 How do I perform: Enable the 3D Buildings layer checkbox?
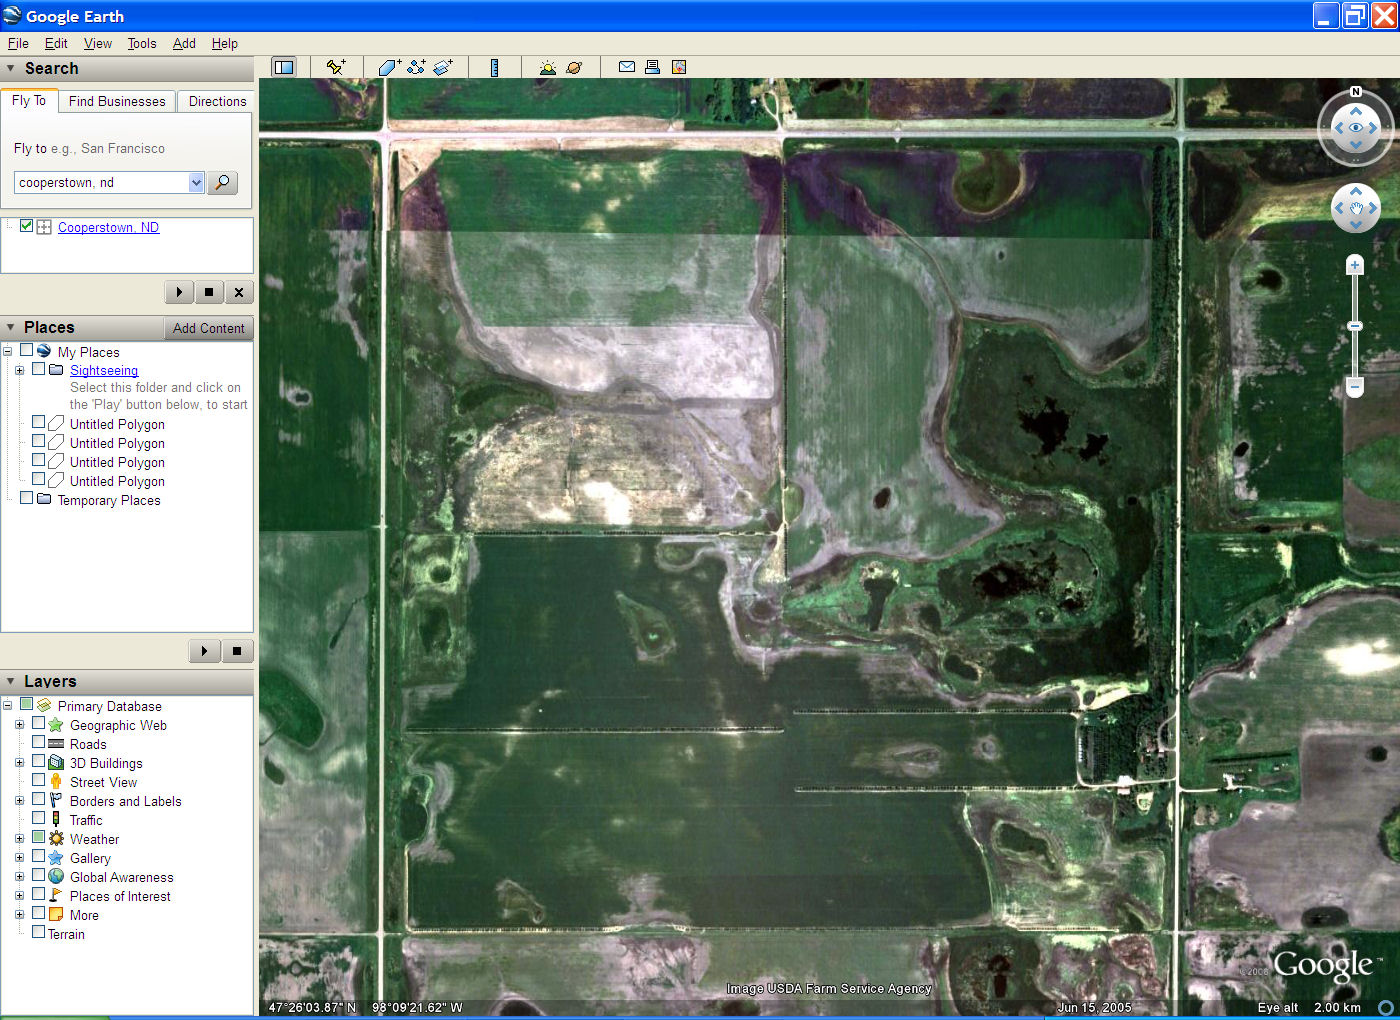[38, 761]
